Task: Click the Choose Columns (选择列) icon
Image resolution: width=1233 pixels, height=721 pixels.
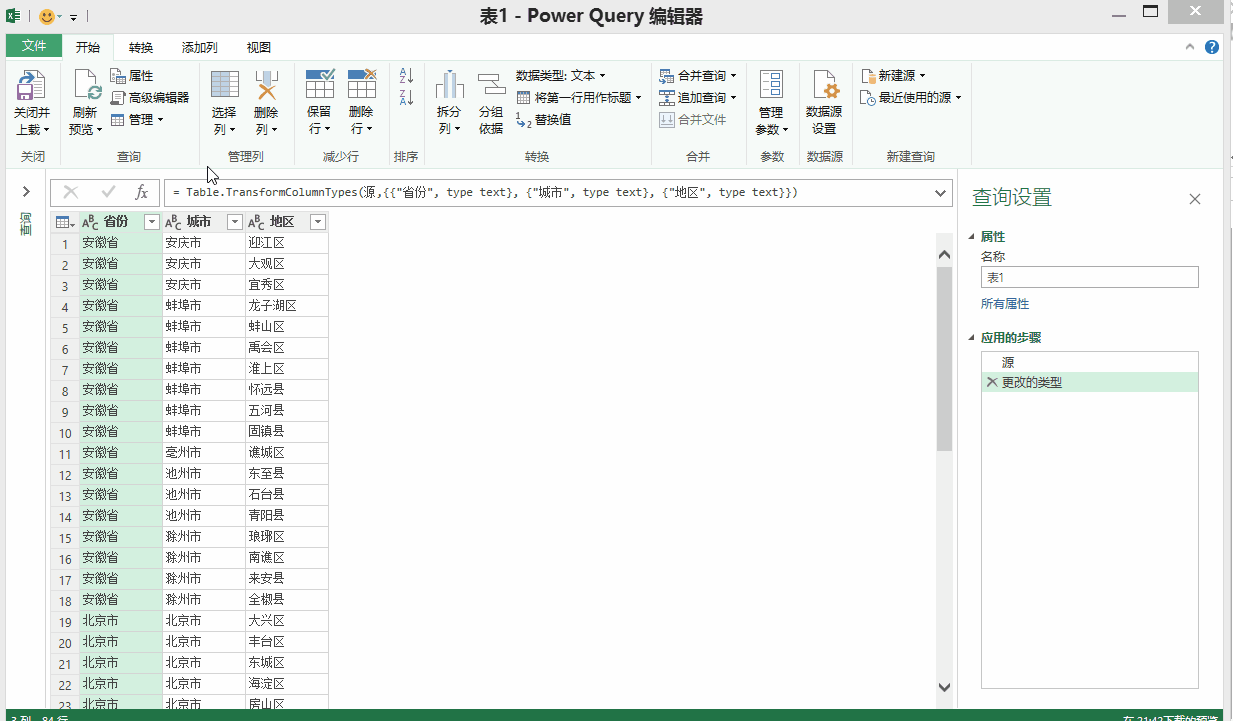Action: 224,86
